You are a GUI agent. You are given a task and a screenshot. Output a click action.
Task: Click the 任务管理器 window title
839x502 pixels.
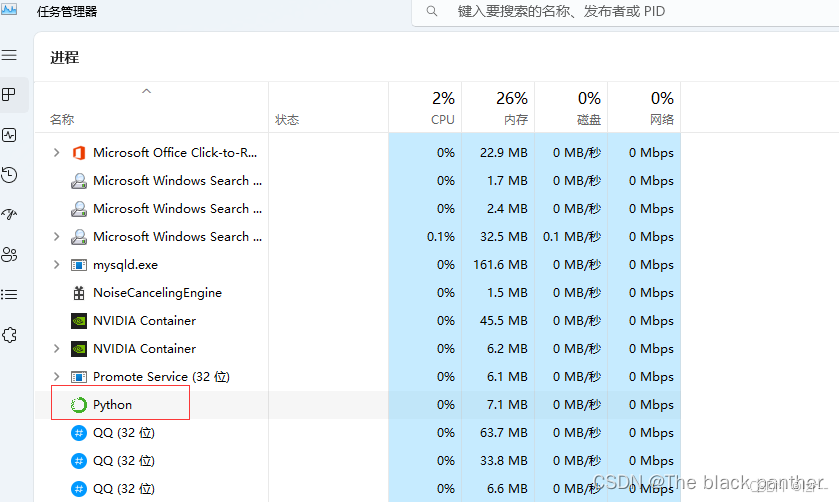click(x=67, y=11)
